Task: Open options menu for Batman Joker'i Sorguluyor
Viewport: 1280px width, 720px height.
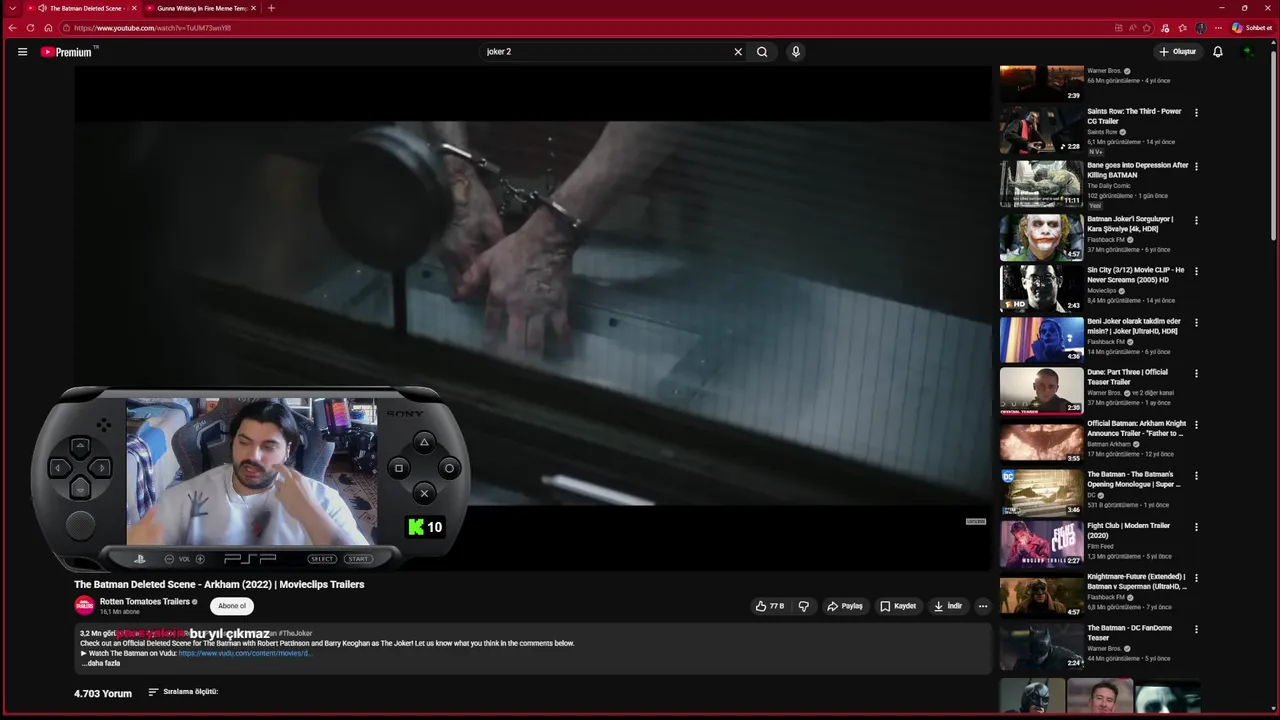Action: tap(1196, 221)
